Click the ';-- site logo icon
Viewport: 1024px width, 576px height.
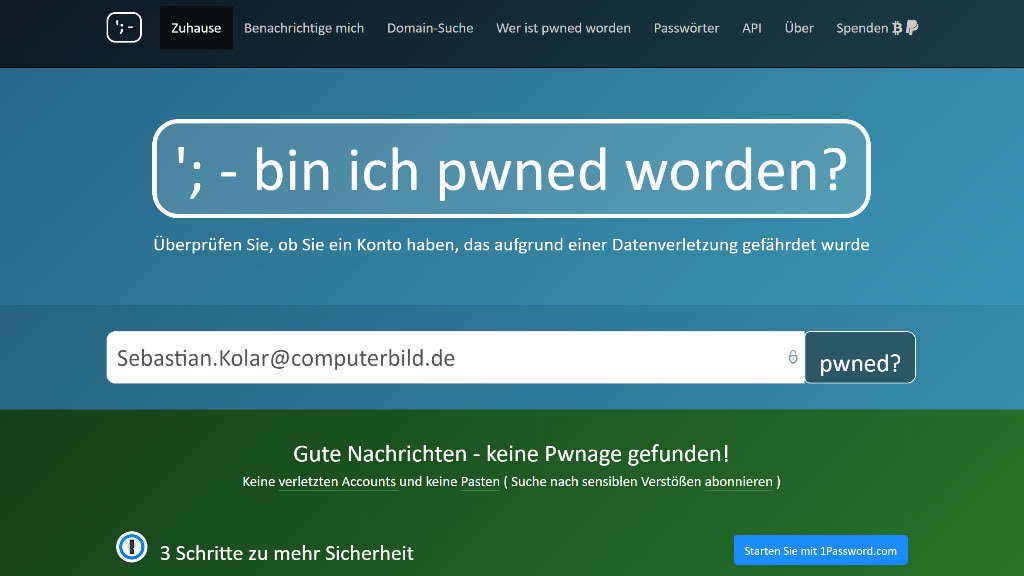pos(124,27)
